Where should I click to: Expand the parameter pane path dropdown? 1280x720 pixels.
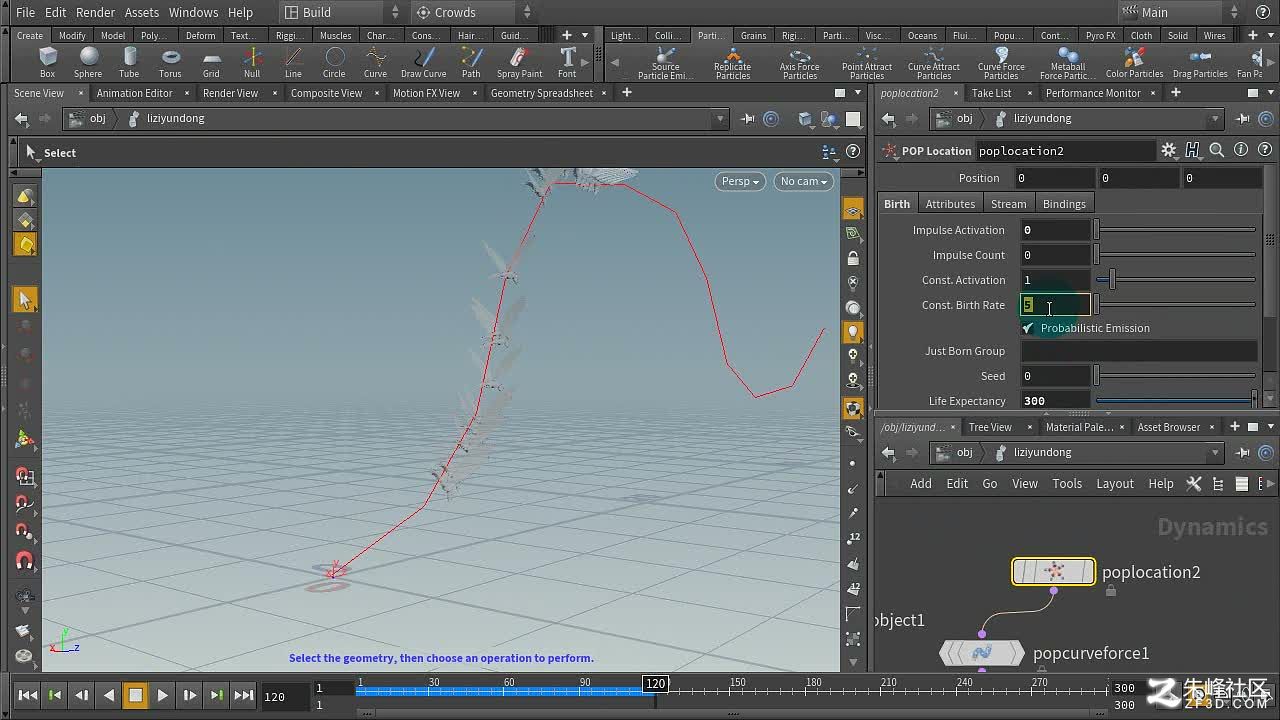pos(1215,118)
